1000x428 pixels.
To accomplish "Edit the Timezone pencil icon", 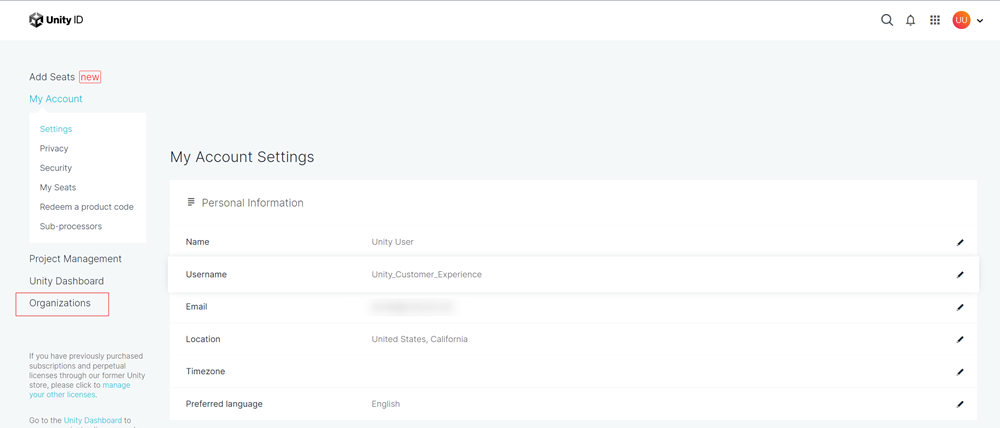I will coord(960,372).
